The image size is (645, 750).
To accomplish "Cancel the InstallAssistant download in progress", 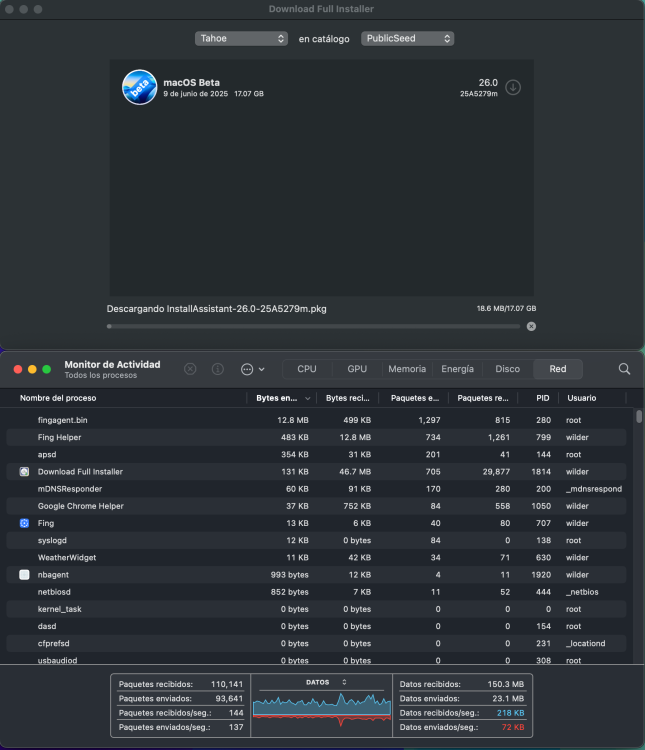I will [x=531, y=326].
